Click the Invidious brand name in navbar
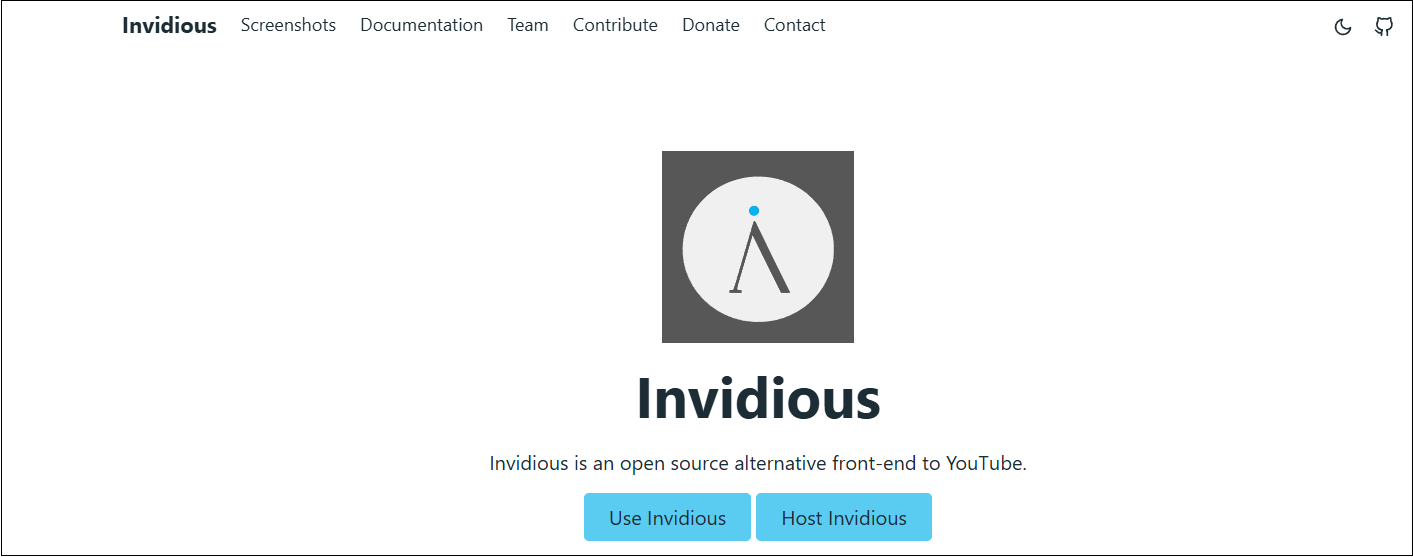This screenshot has height=557, width=1413. (169, 26)
